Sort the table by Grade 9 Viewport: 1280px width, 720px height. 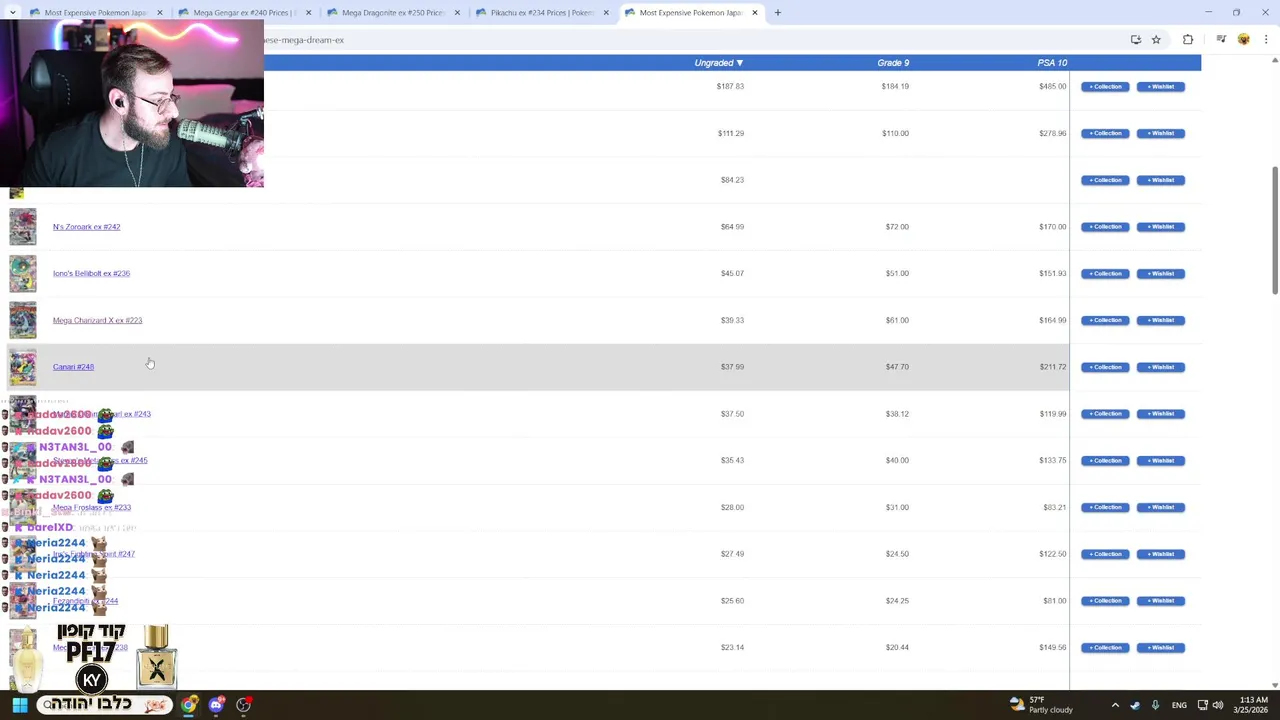[x=893, y=63]
